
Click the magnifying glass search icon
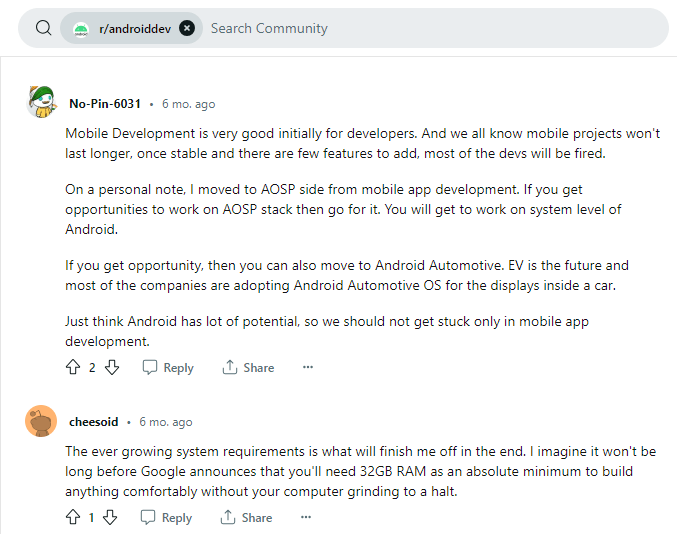tap(43, 28)
